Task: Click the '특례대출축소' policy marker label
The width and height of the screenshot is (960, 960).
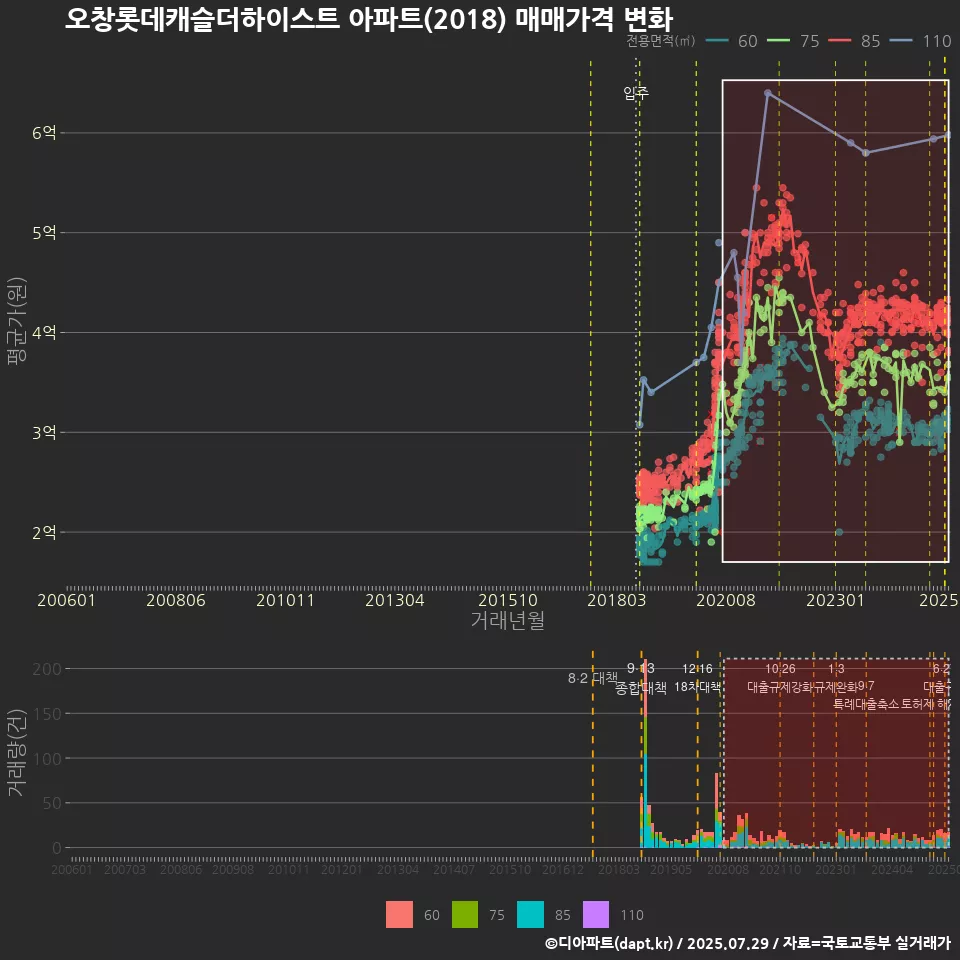Action: [x=866, y=704]
